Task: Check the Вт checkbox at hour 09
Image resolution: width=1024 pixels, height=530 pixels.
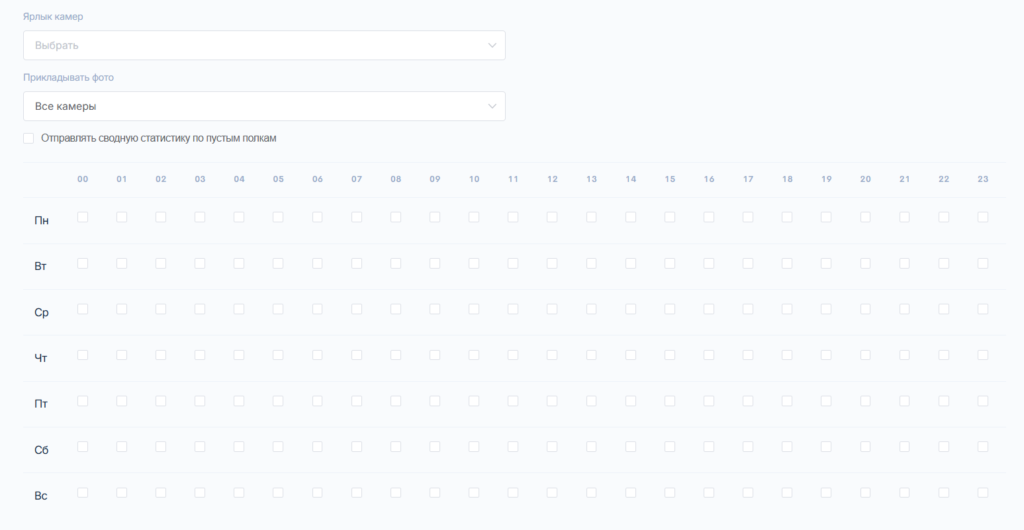Action: [x=435, y=263]
